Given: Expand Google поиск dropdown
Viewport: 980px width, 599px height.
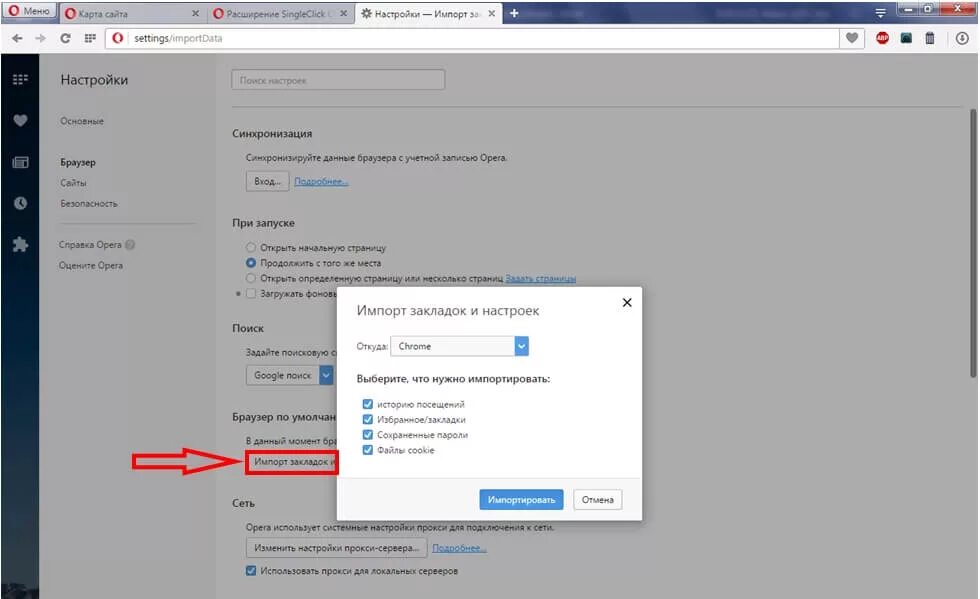Looking at the screenshot, I should tap(326, 375).
